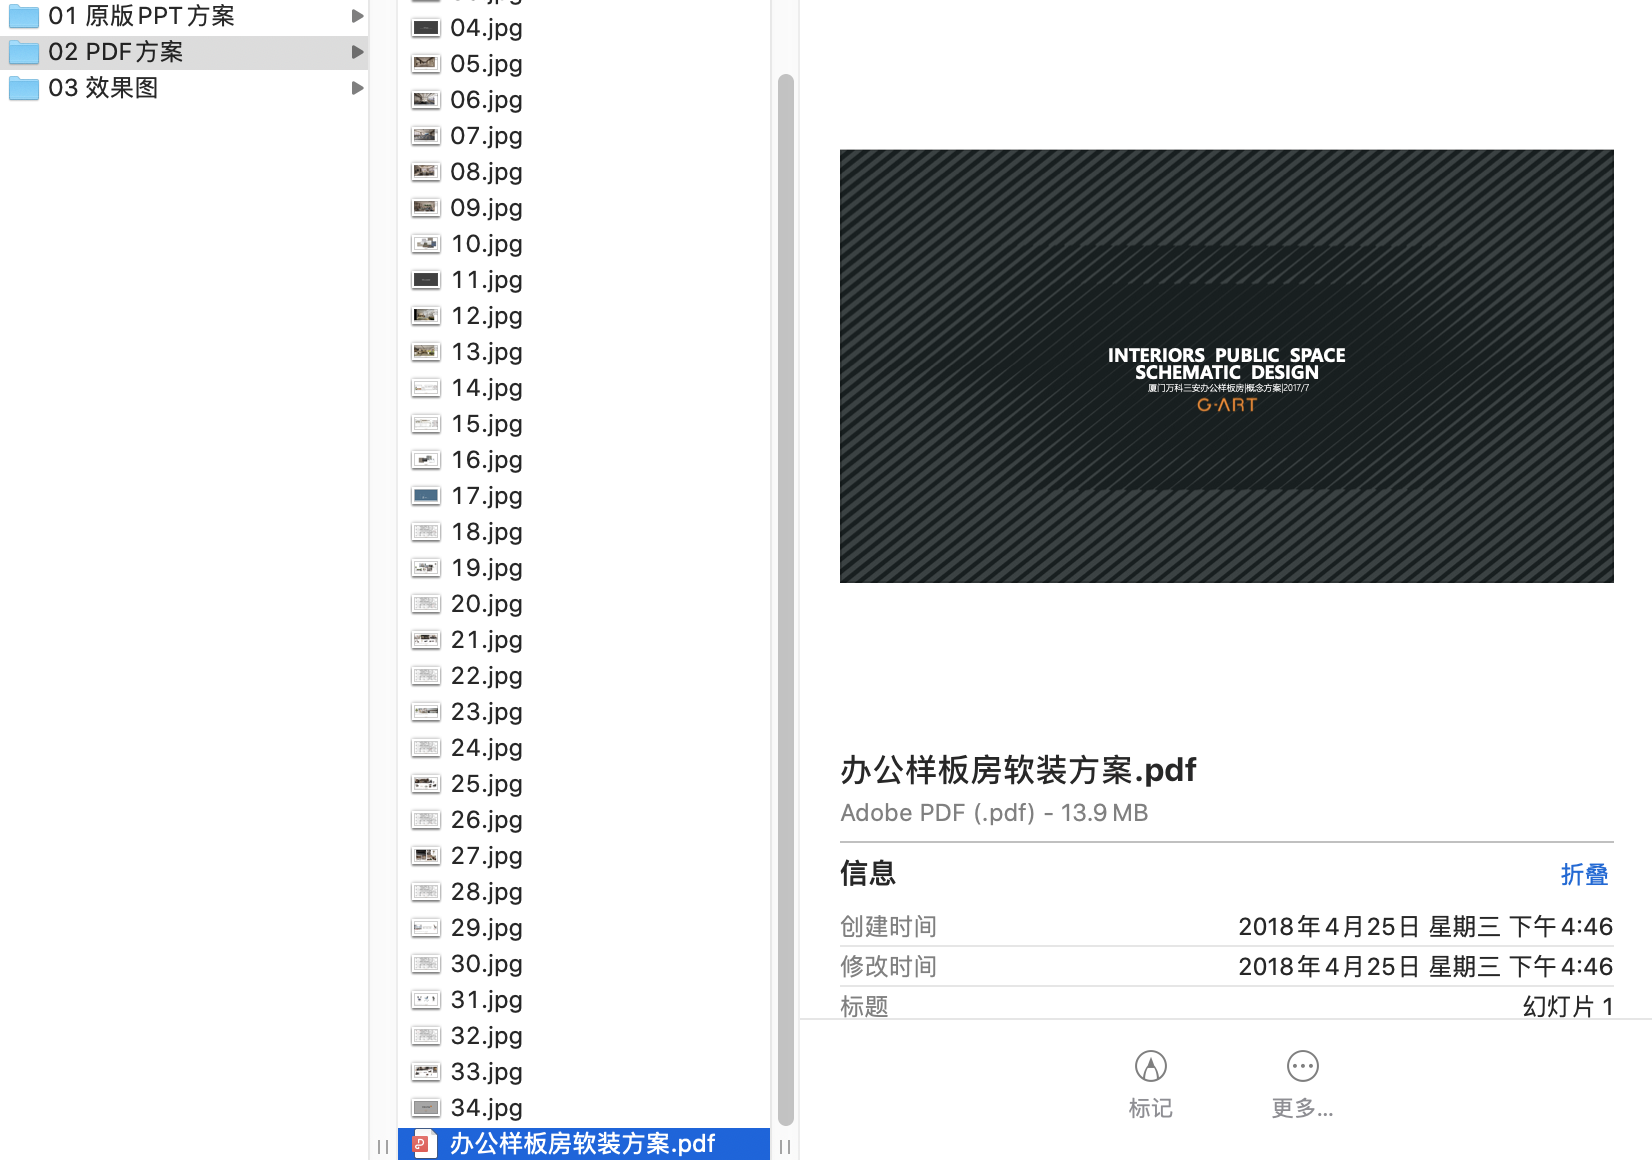Select the 04.jpg thumbnail icon
The height and width of the screenshot is (1160, 1652).
(426, 28)
